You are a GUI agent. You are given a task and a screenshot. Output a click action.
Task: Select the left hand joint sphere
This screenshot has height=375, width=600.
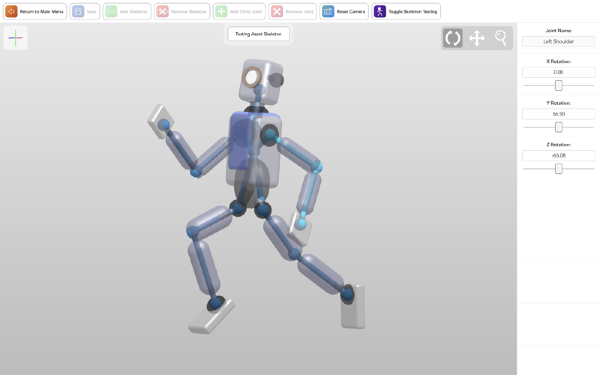(301, 223)
